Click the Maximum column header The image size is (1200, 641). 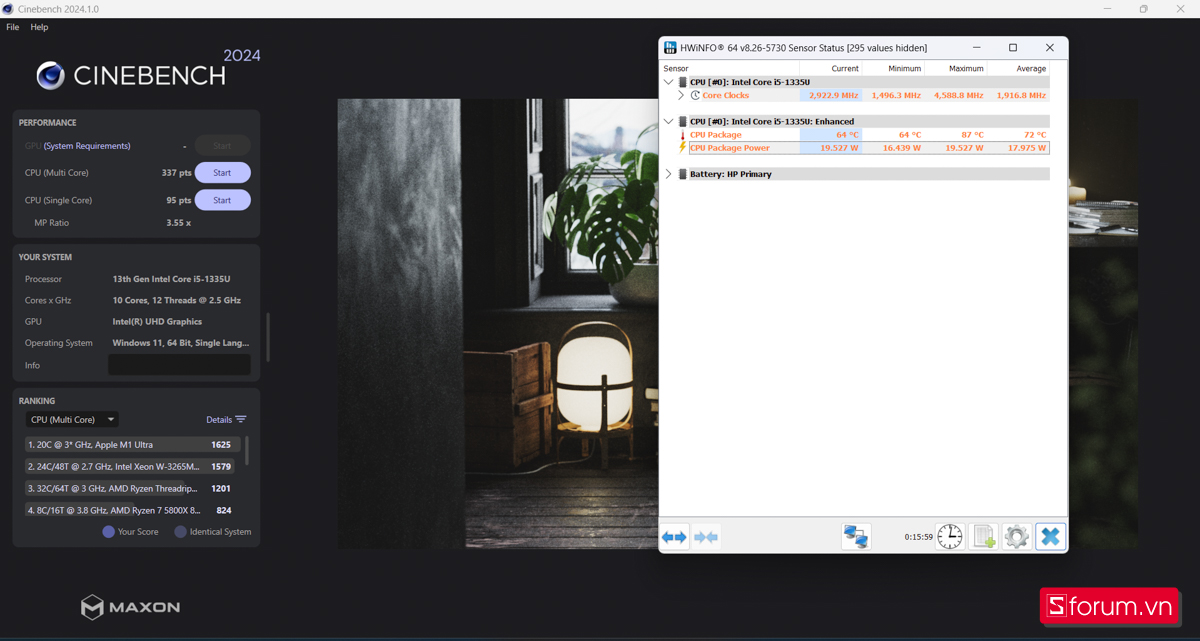coord(955,69)
